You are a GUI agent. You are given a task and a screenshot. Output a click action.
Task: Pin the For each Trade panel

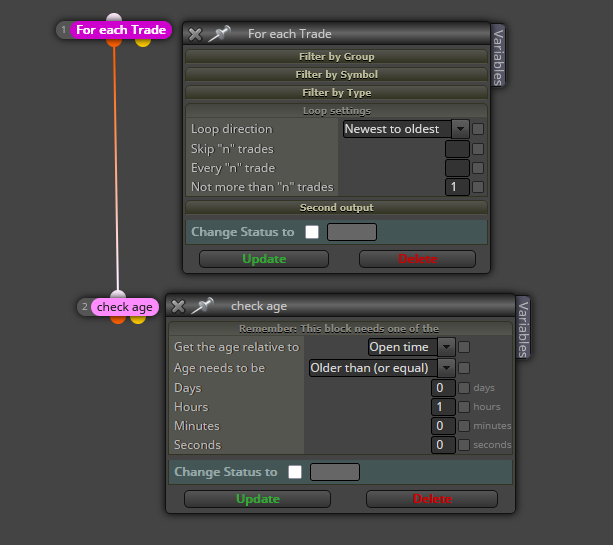(x=219, y=34)
